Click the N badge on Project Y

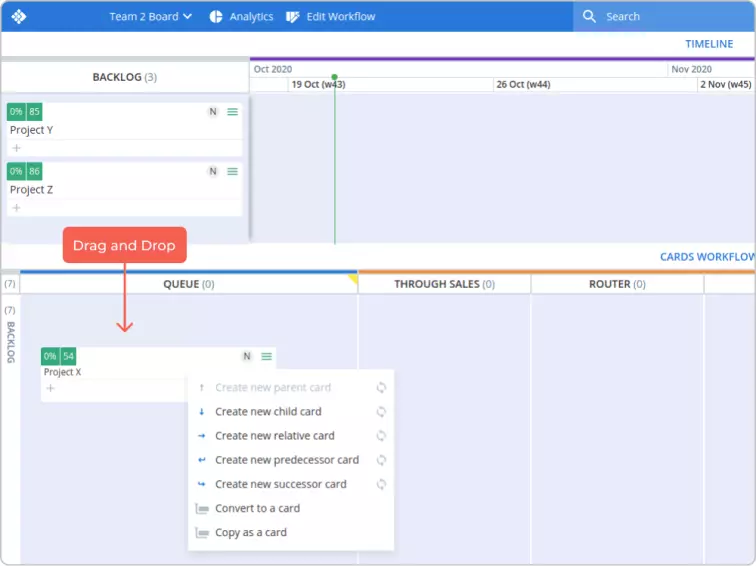(212, 112)
